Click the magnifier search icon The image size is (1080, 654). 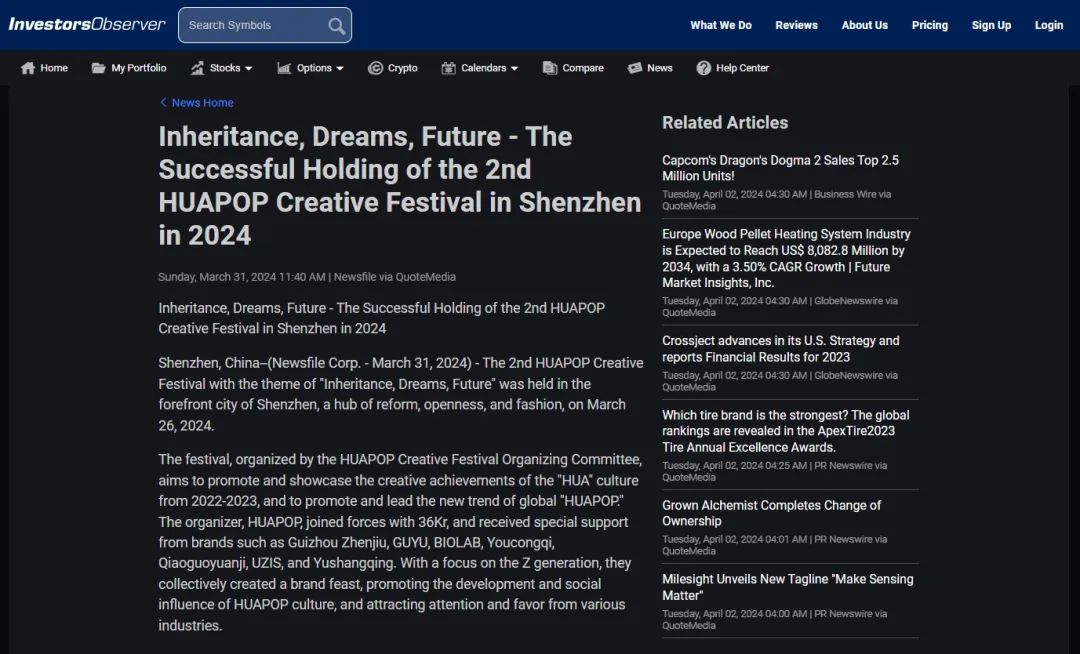336,26
